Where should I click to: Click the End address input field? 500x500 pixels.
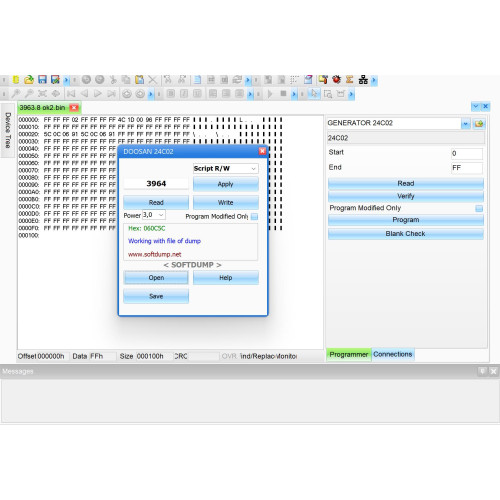pyautogui.click(x=467, y=168)
